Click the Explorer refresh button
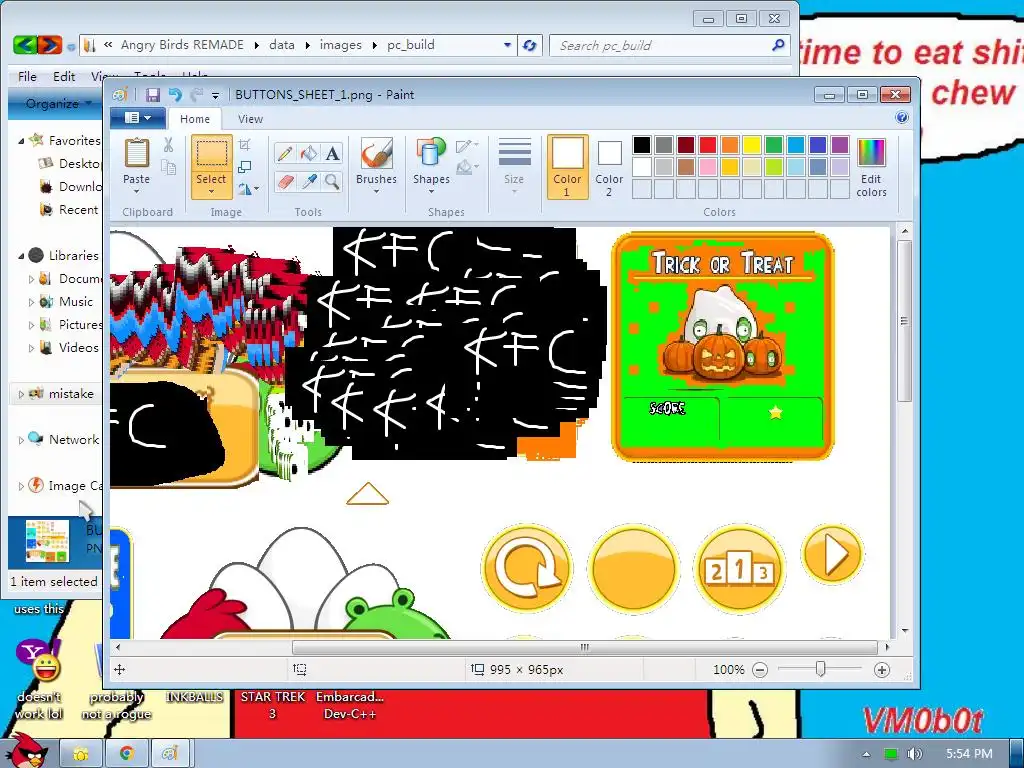The width and height of the screenshot is (1024, 768). (530, 45)
